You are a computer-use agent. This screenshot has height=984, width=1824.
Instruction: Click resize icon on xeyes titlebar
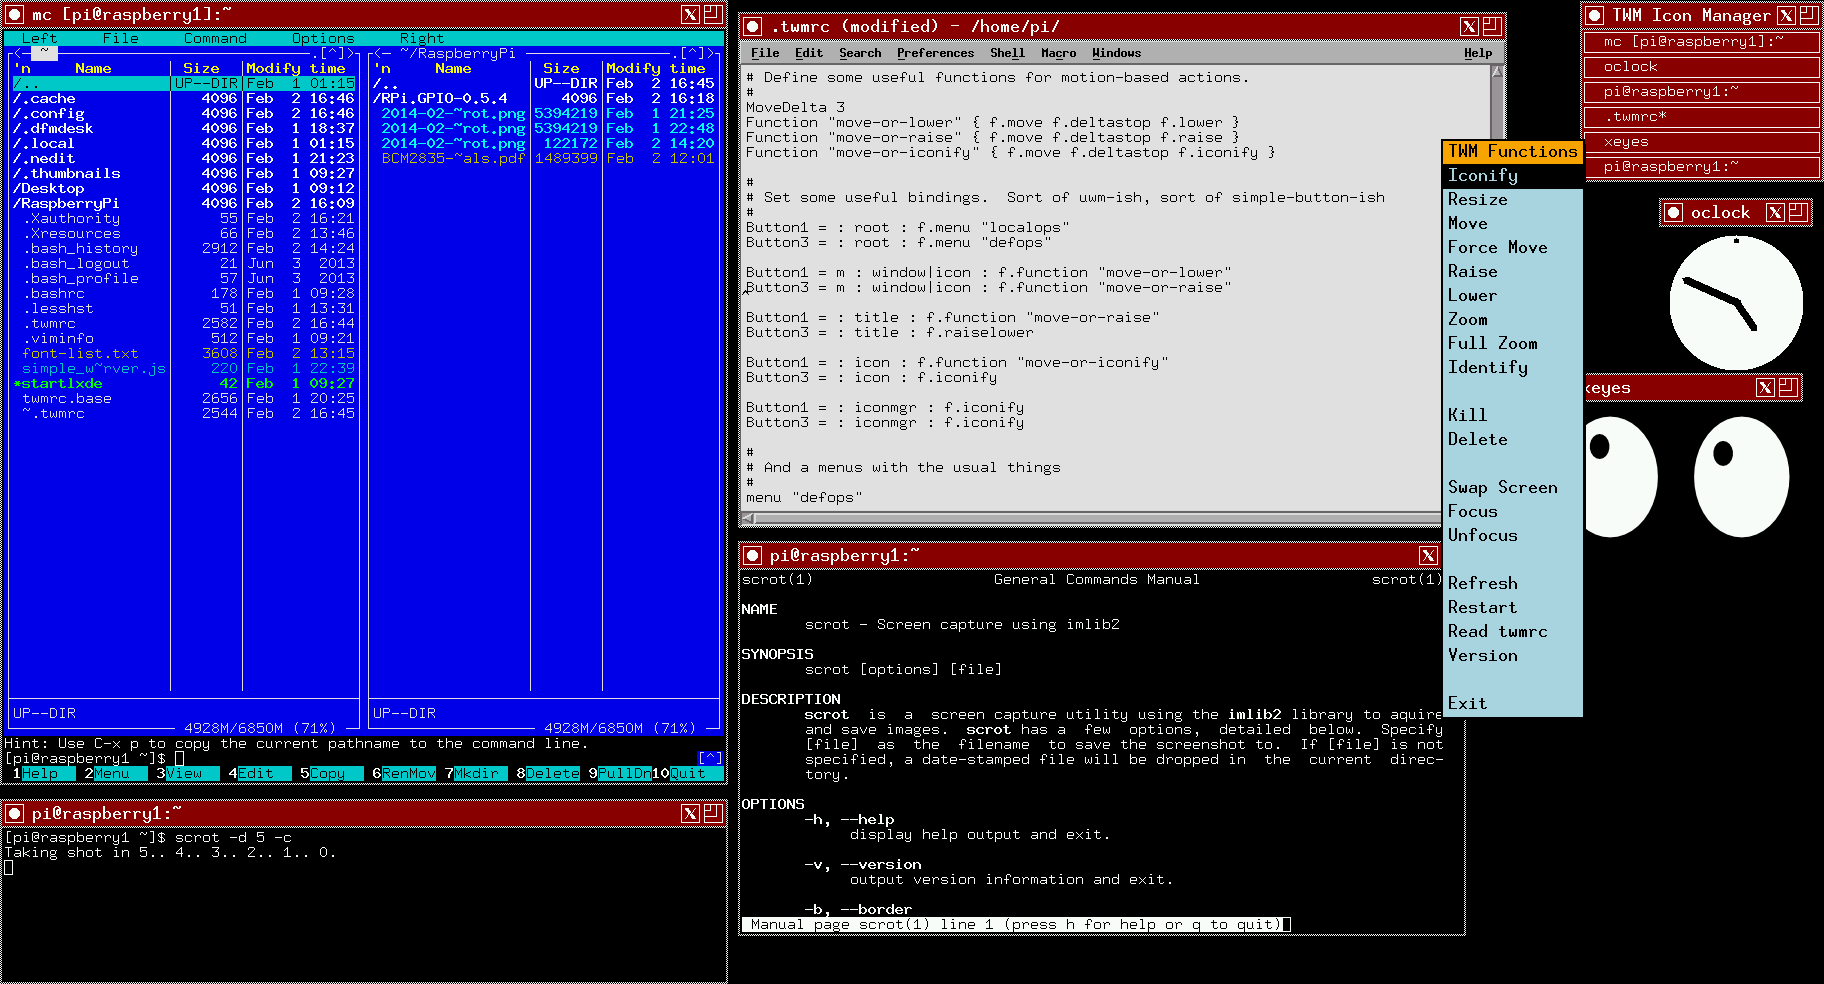[1789, 387]
